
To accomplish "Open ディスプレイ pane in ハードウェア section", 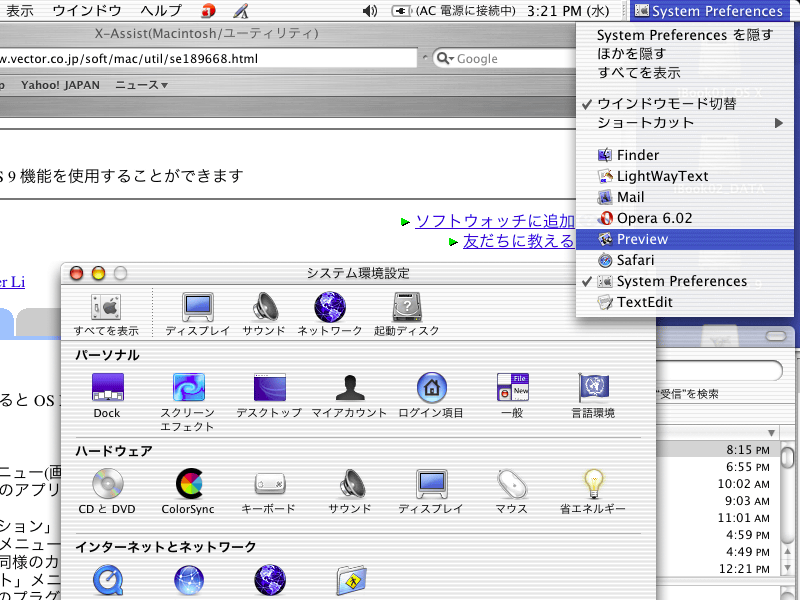I will click(x=431, y=491).
